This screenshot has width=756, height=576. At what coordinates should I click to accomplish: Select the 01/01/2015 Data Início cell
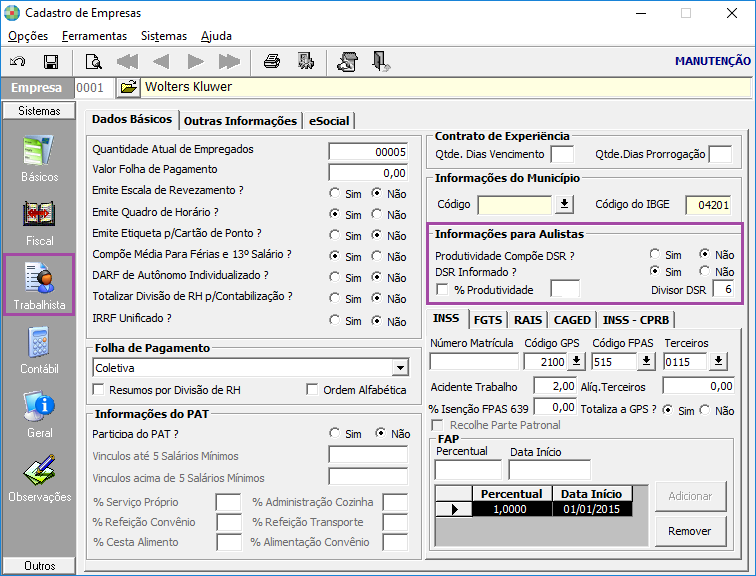pyautogui.click(x=592, y=509)
